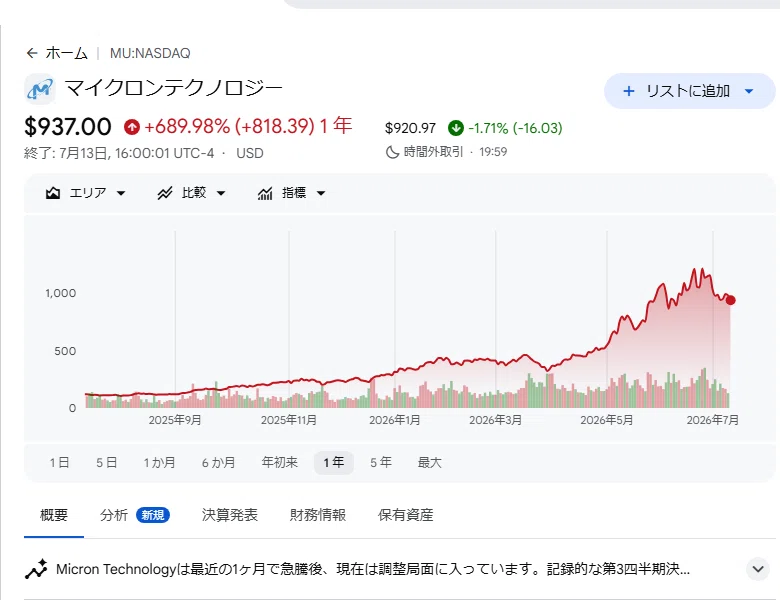The height and width of the screenshot is (600, 780).
Task: Click the 時間外取引 label
Action: tap(433, 152)
